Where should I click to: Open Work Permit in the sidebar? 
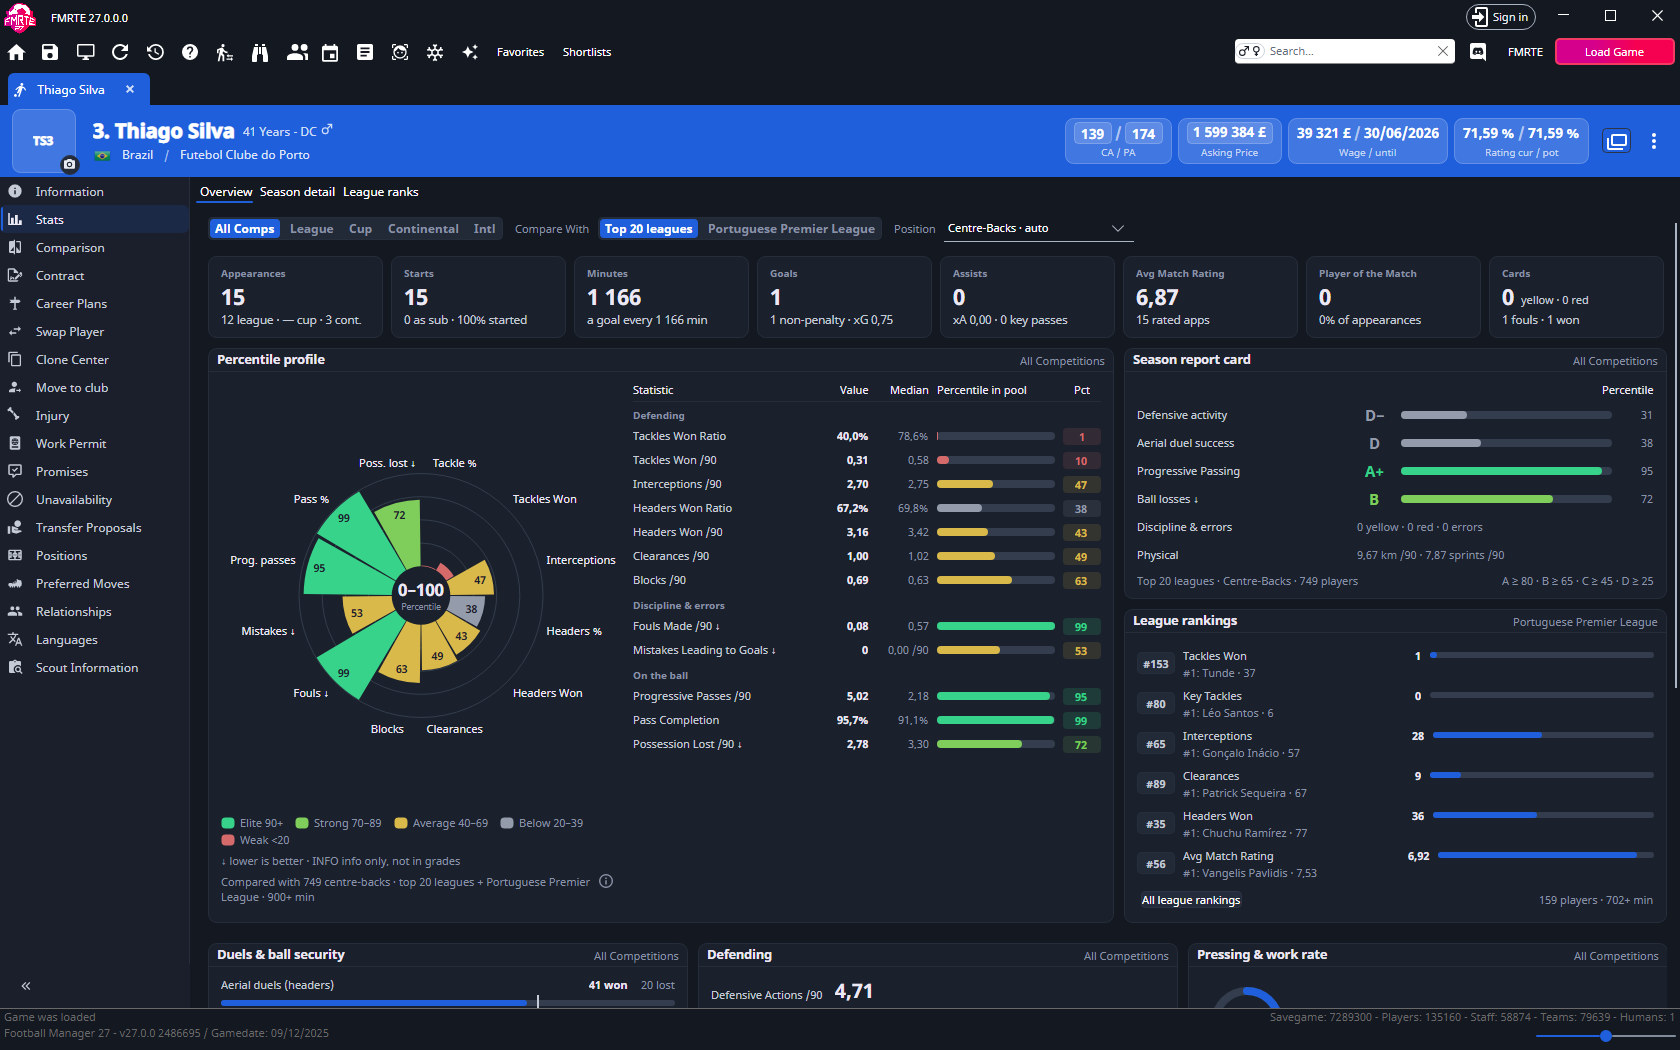click(95, 443)
